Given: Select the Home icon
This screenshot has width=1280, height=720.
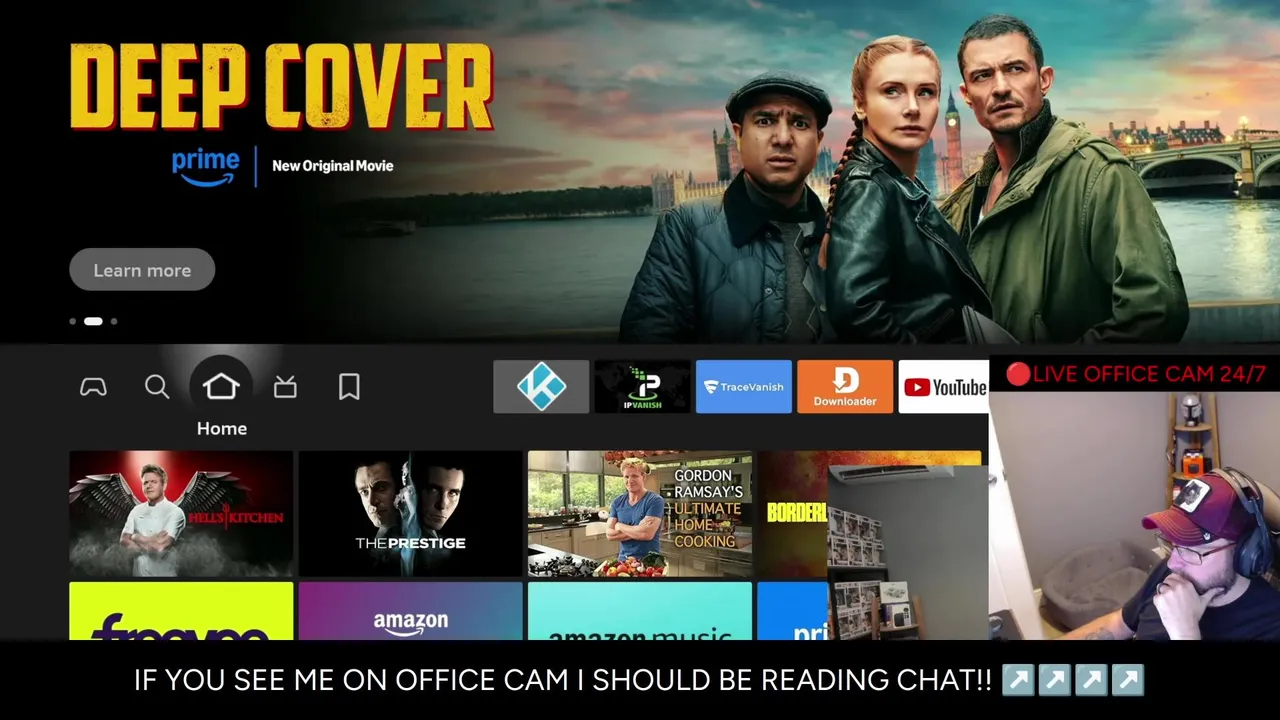Looking at the screenshot, I should pos(221,386).
